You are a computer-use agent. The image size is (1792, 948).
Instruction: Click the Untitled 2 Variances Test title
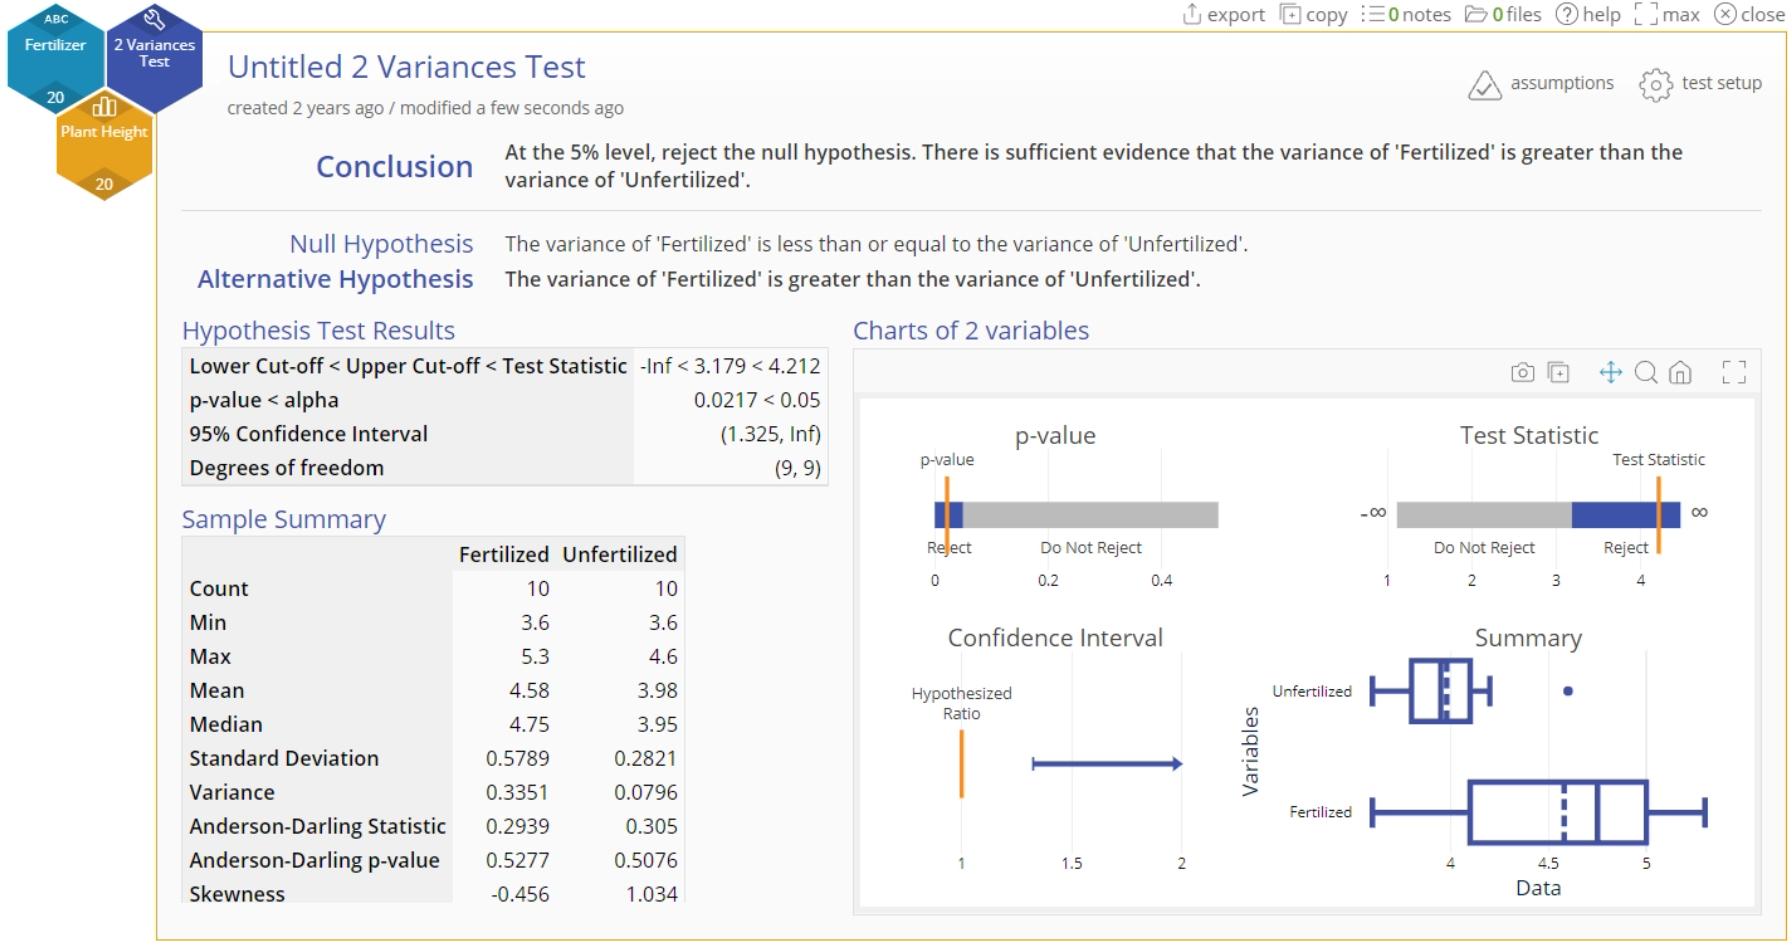pyautogui.click(x=406, y=67)
